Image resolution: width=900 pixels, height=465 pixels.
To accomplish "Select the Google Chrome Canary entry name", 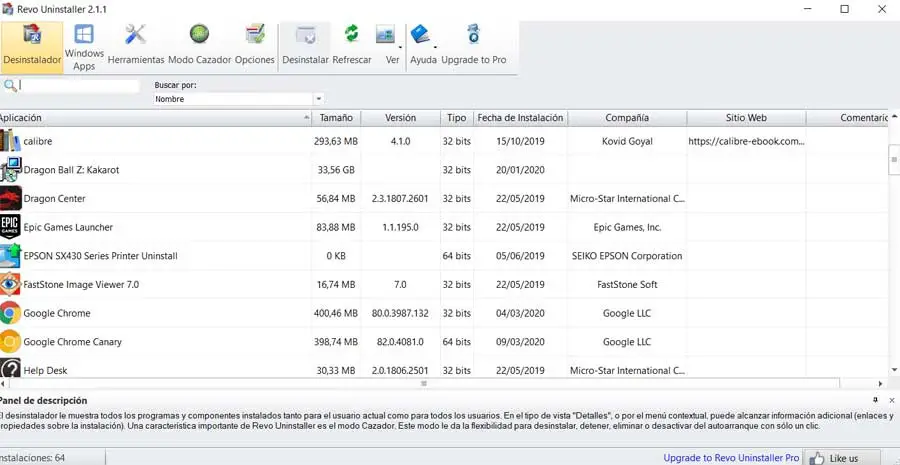I will (x=72, y=342).
